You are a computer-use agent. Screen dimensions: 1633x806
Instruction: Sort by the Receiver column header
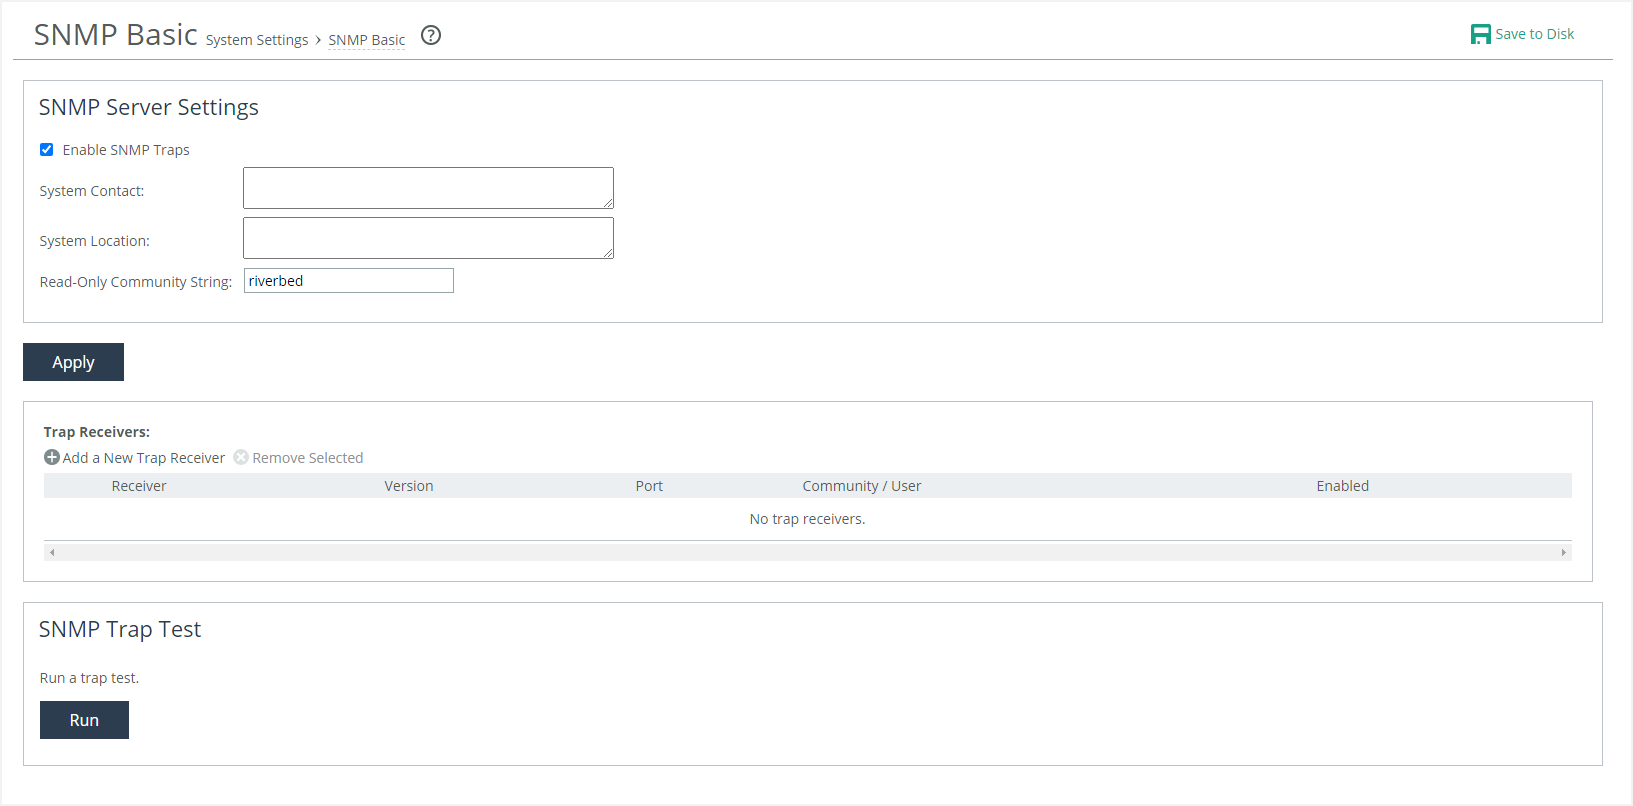139,486
